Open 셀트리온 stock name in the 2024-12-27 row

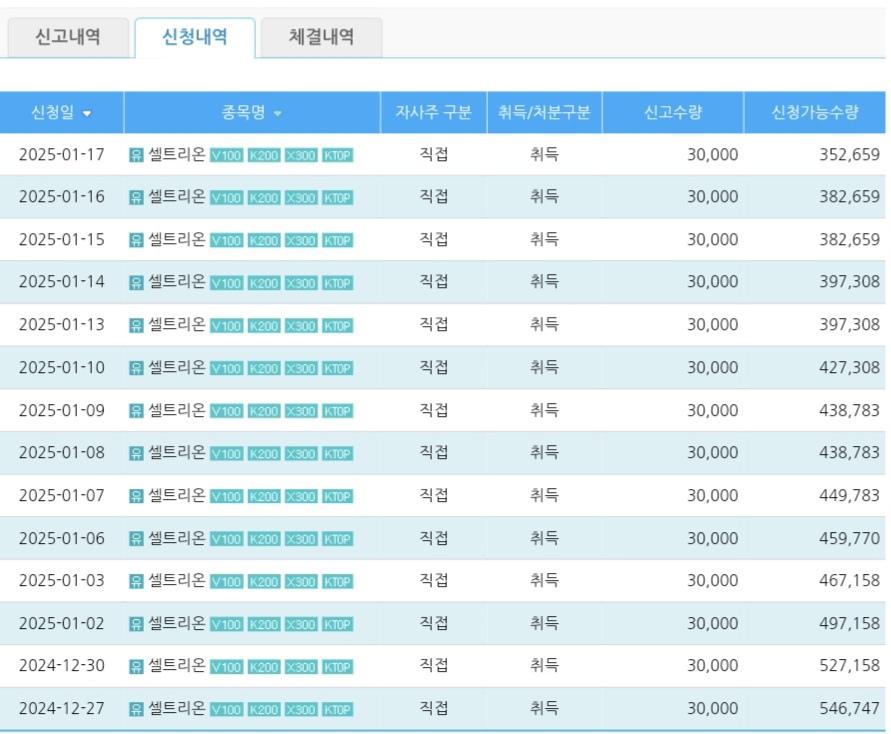(177, 708)
